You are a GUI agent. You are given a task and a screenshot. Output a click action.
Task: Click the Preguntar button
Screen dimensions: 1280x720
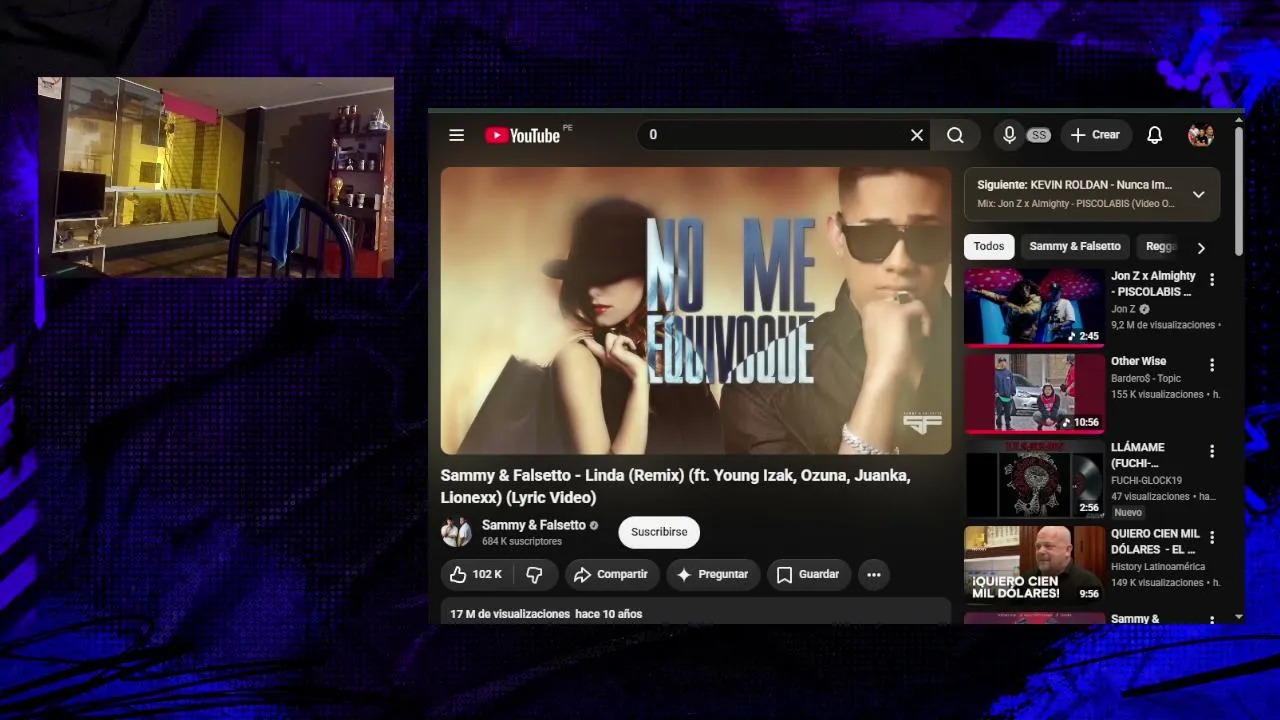pyautogui.click(x=712, y=574)
